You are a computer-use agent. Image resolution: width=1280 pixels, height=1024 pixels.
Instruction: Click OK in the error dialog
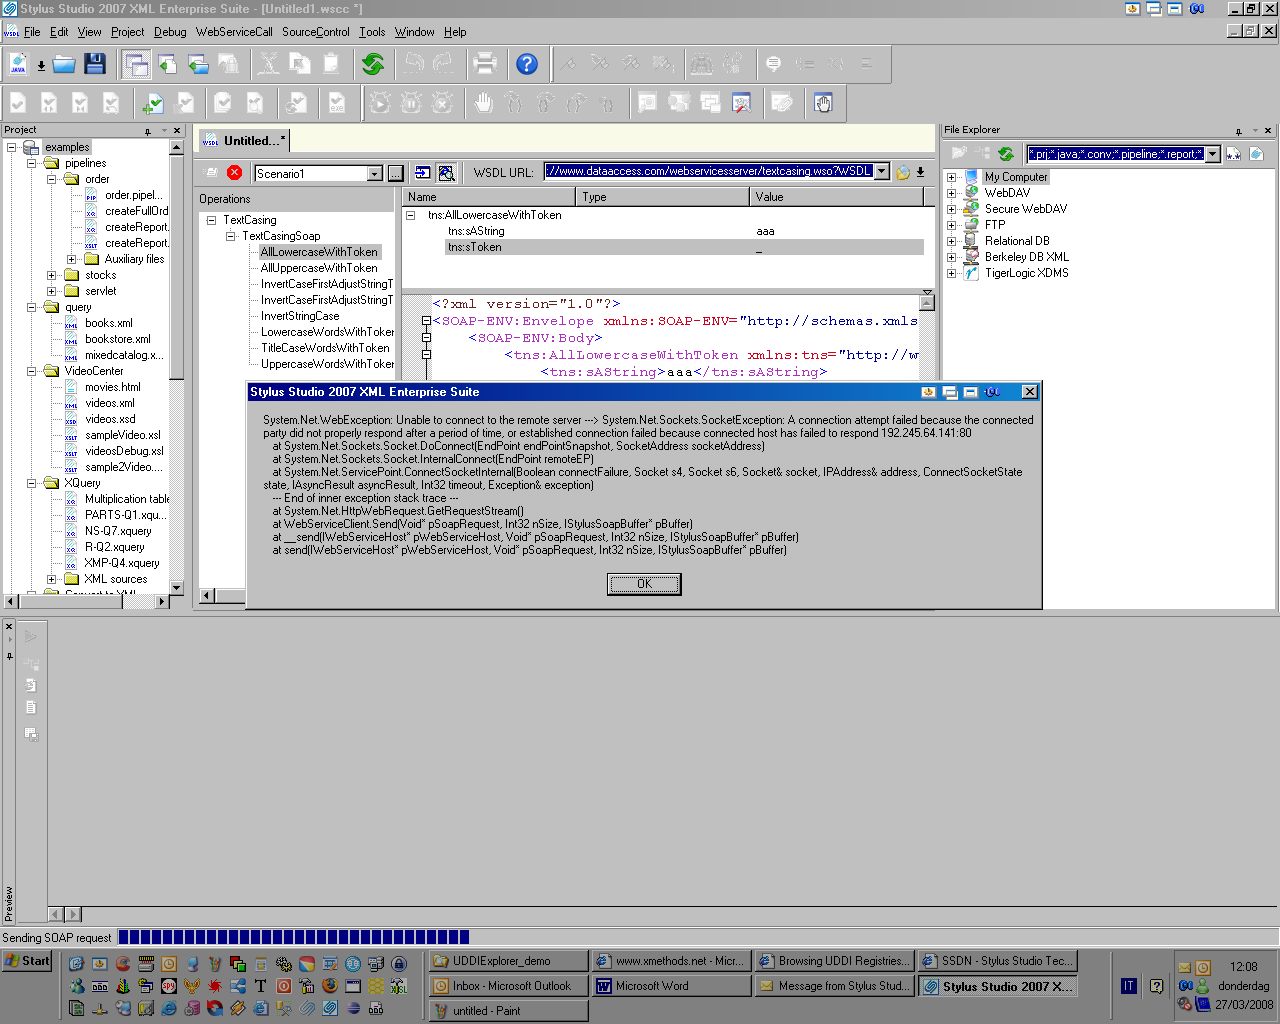(644, 584)
